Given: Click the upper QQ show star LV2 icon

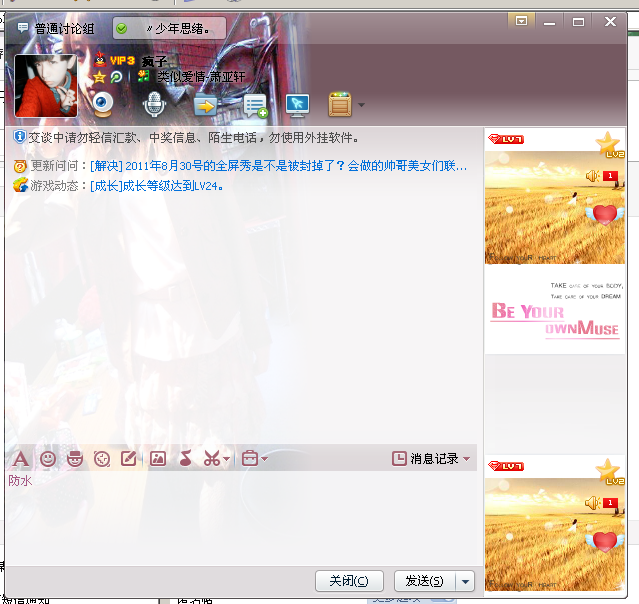Looking at the screenshot, I should click(x=609, y=145).
